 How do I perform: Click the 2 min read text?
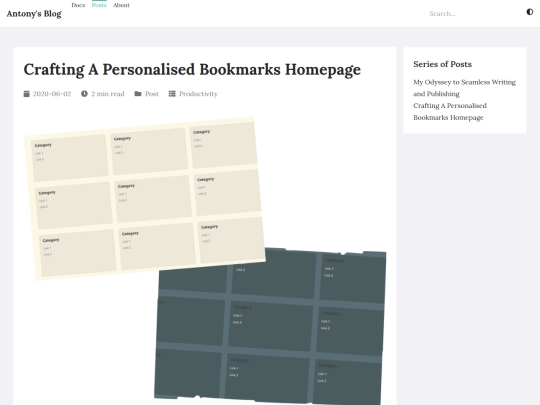pos(108,94)
